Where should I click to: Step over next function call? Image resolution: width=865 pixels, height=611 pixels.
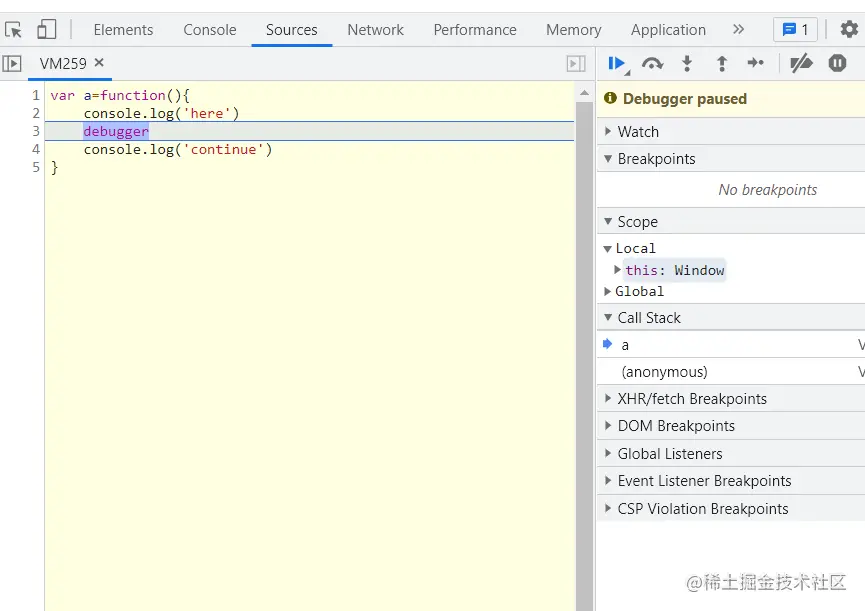[652, 64]
